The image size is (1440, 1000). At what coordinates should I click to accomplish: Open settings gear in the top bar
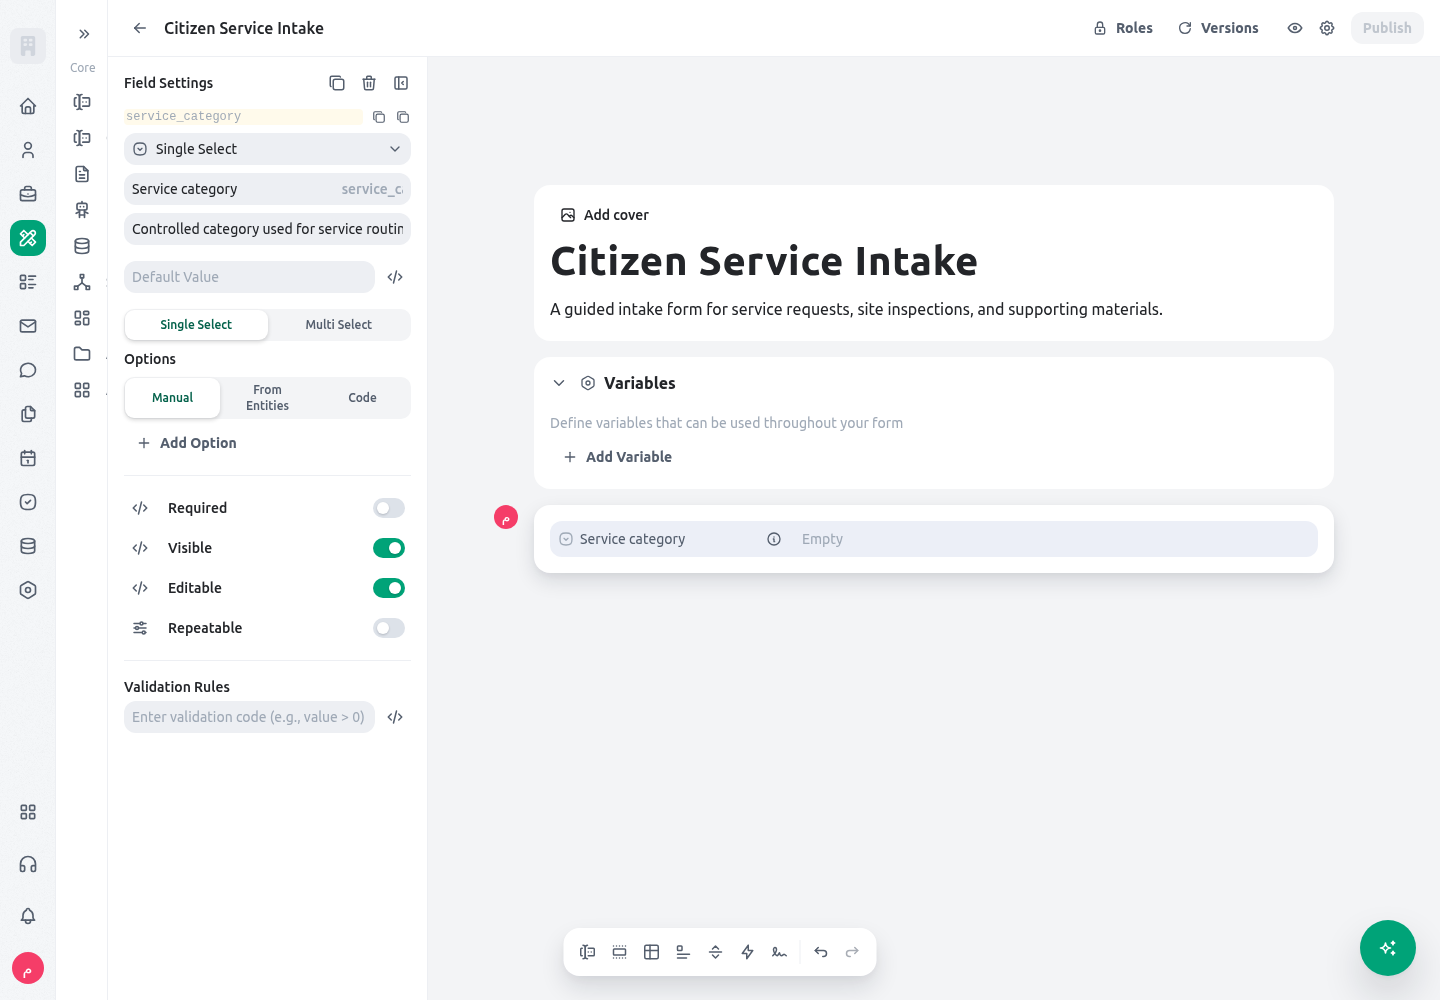pos(1327,28)
